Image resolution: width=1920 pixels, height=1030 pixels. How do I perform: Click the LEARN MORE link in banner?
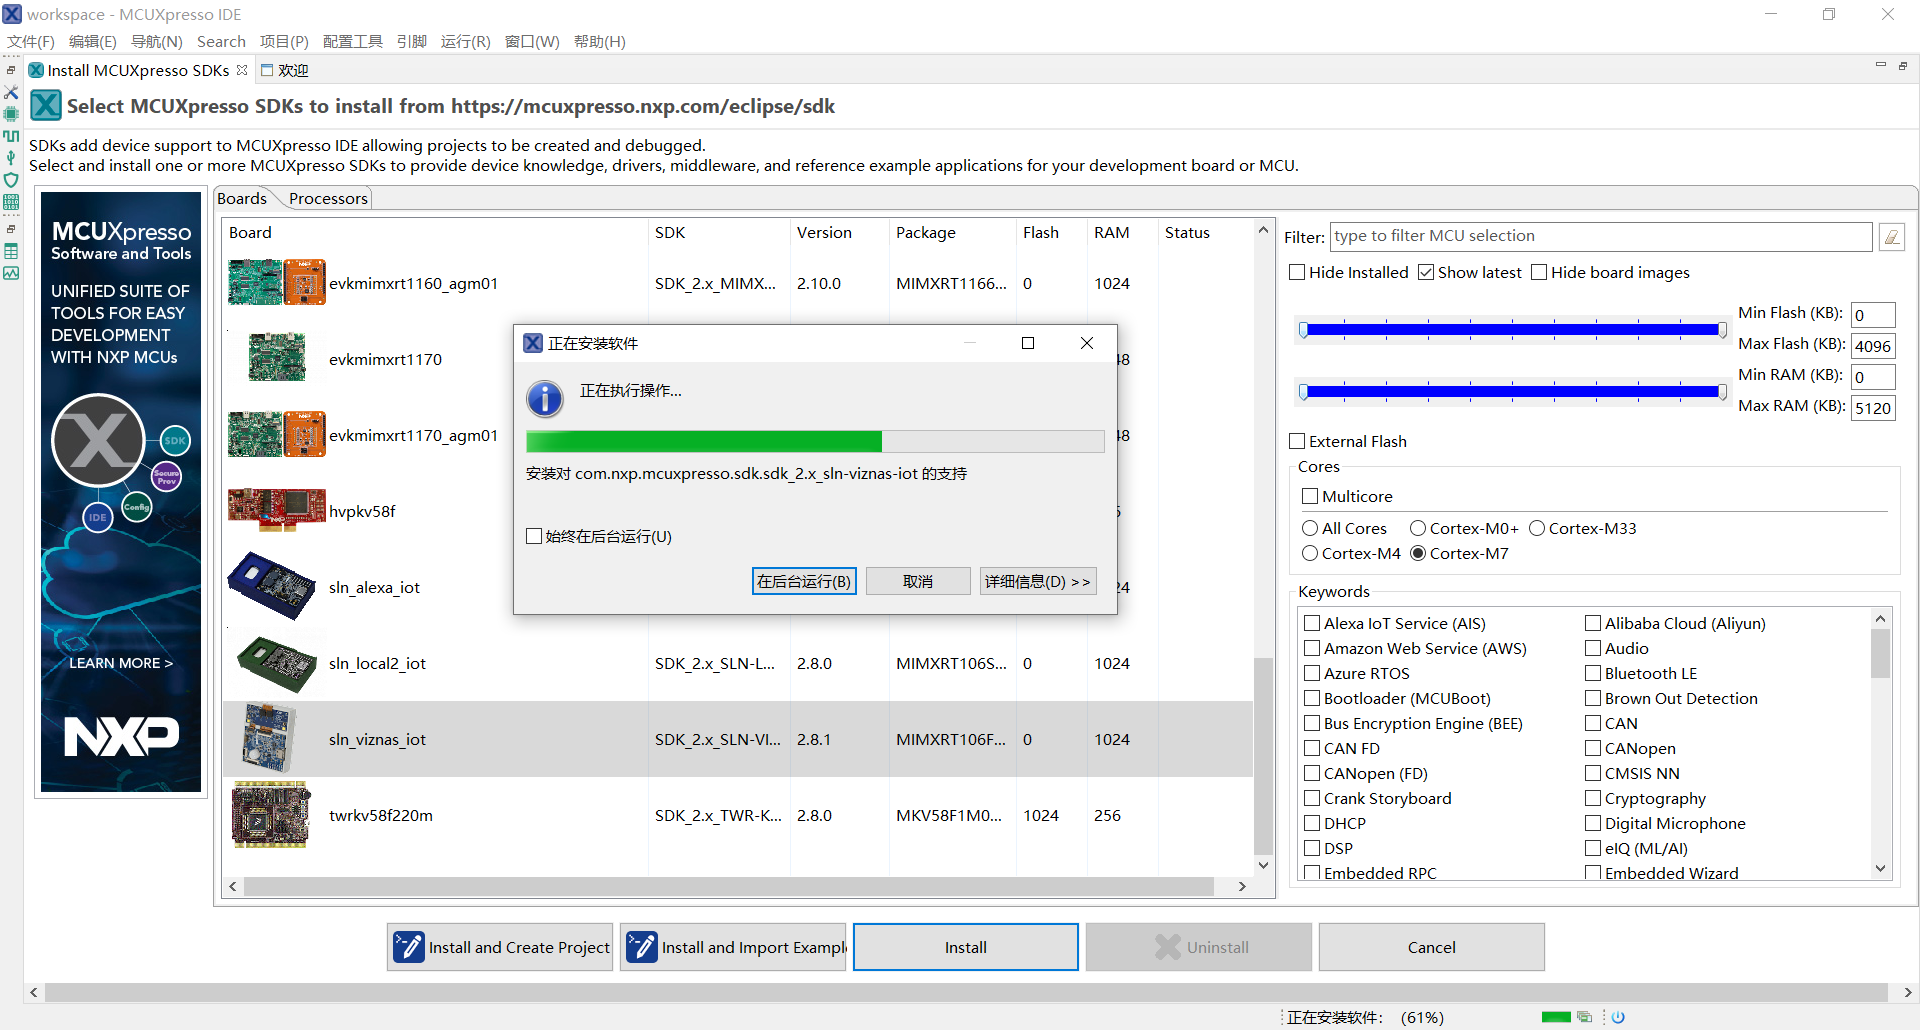coord(121,663)
